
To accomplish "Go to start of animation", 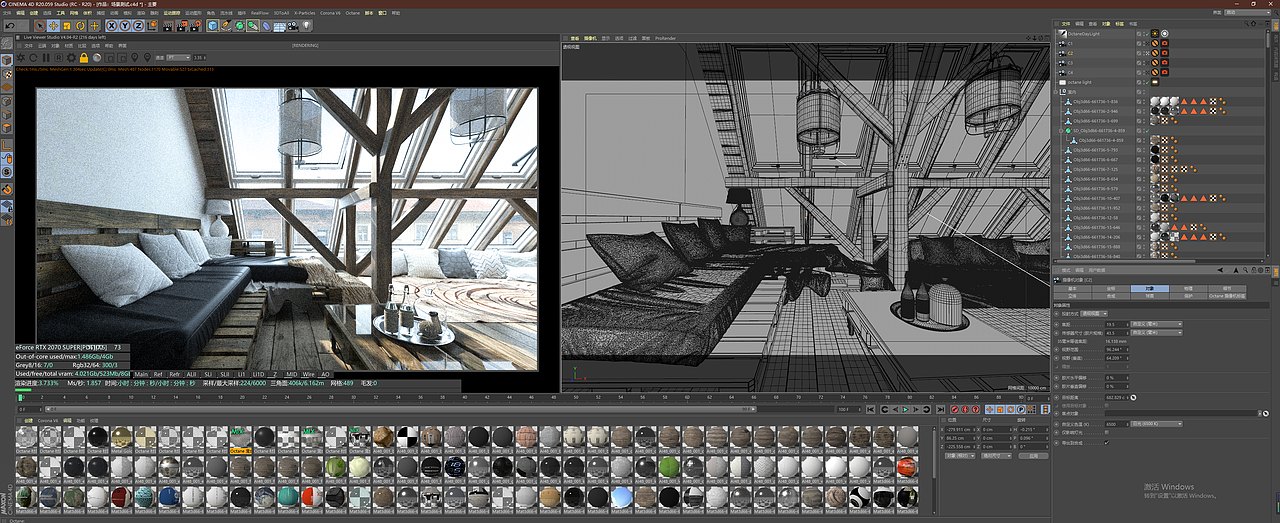I will 871,410.
